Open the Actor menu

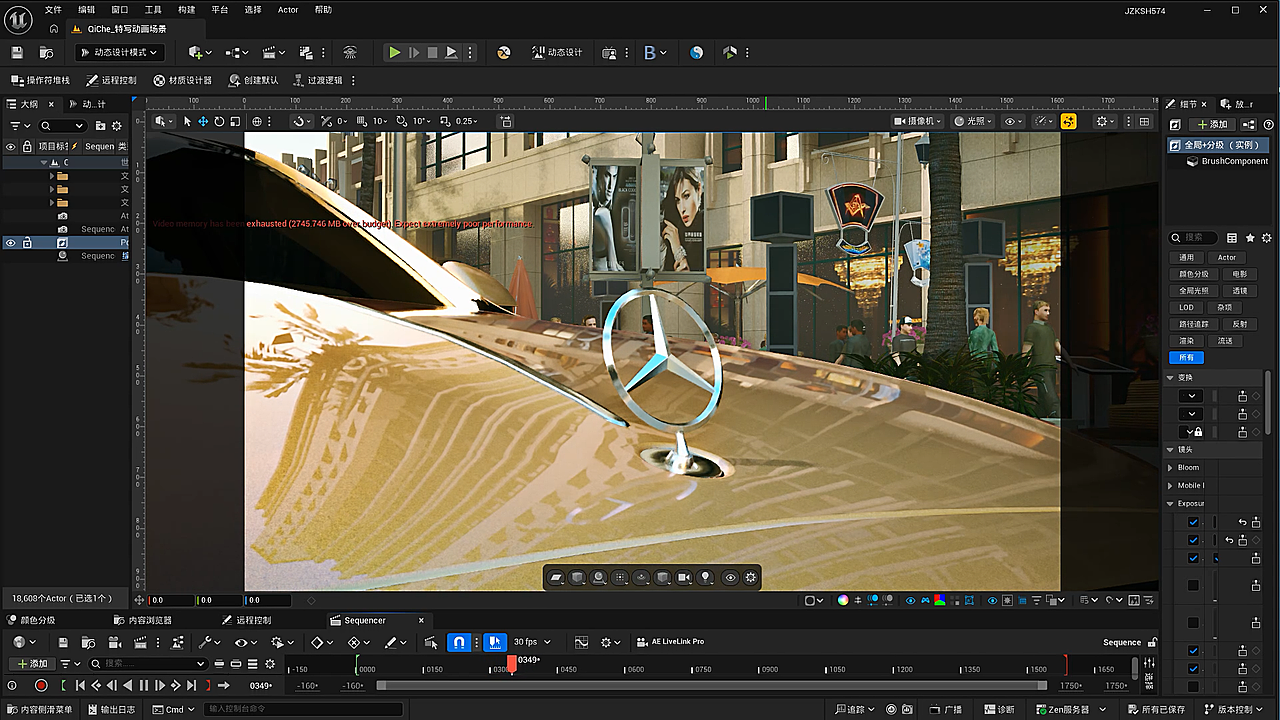point(288,10)
